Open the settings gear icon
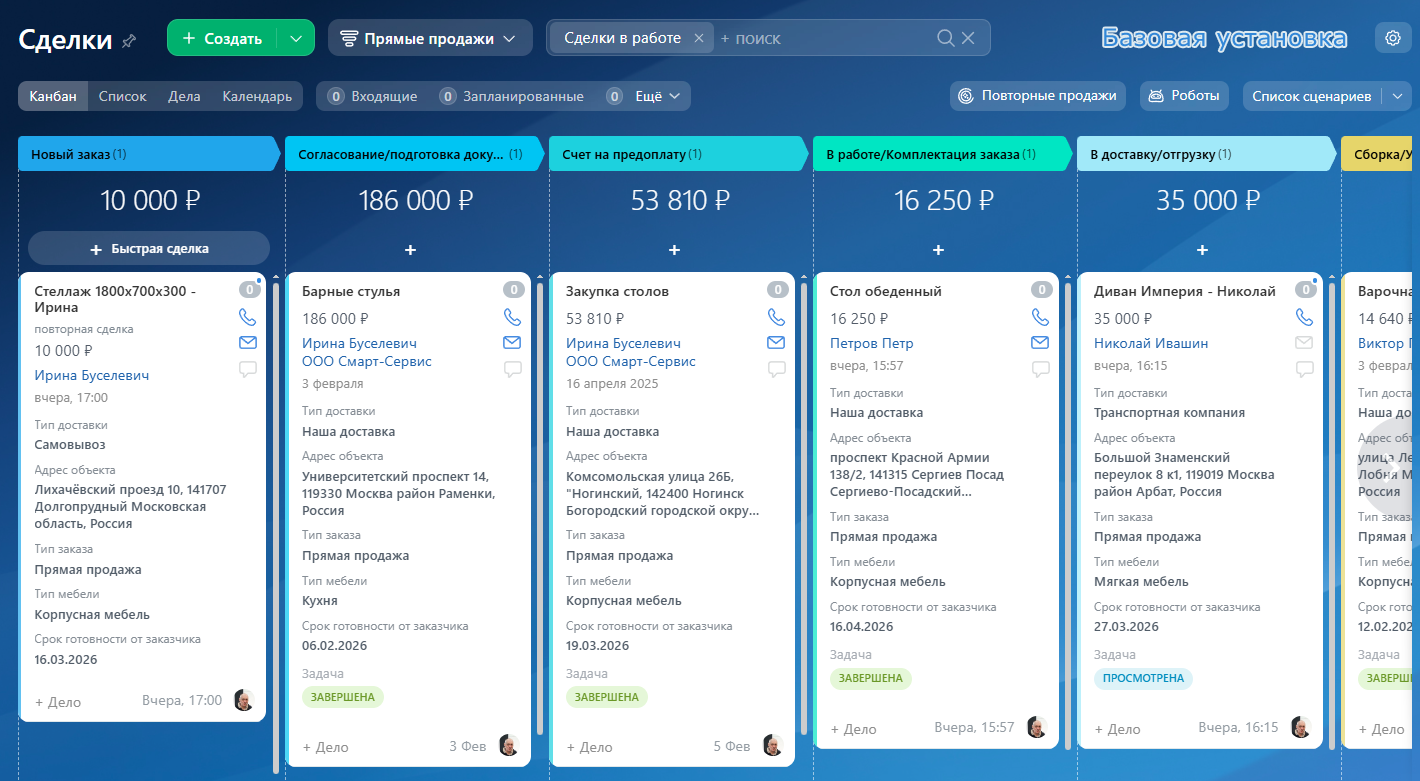1420x781 pixels. point(1393,38)
